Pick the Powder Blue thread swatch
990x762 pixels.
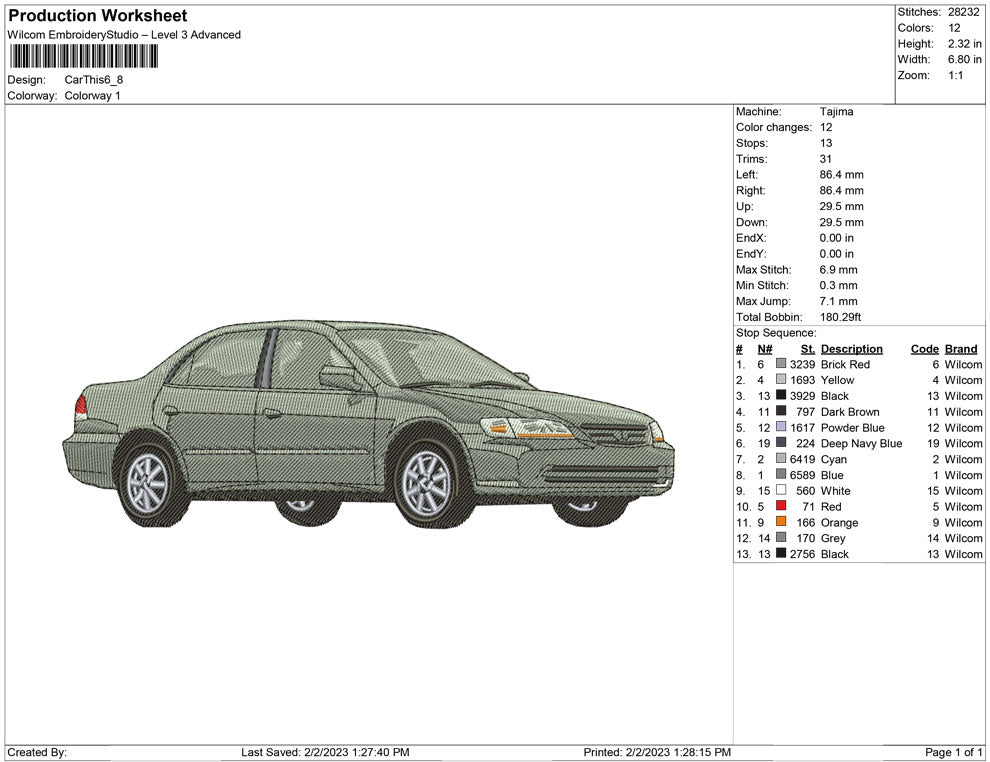[781, 428]
